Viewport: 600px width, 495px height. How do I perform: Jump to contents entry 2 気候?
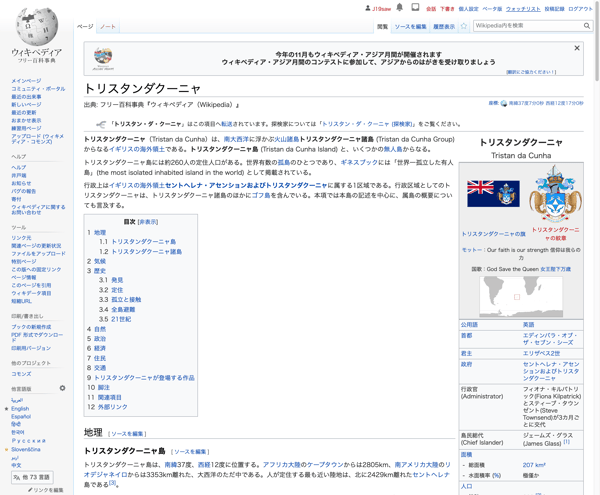[99, 261]
